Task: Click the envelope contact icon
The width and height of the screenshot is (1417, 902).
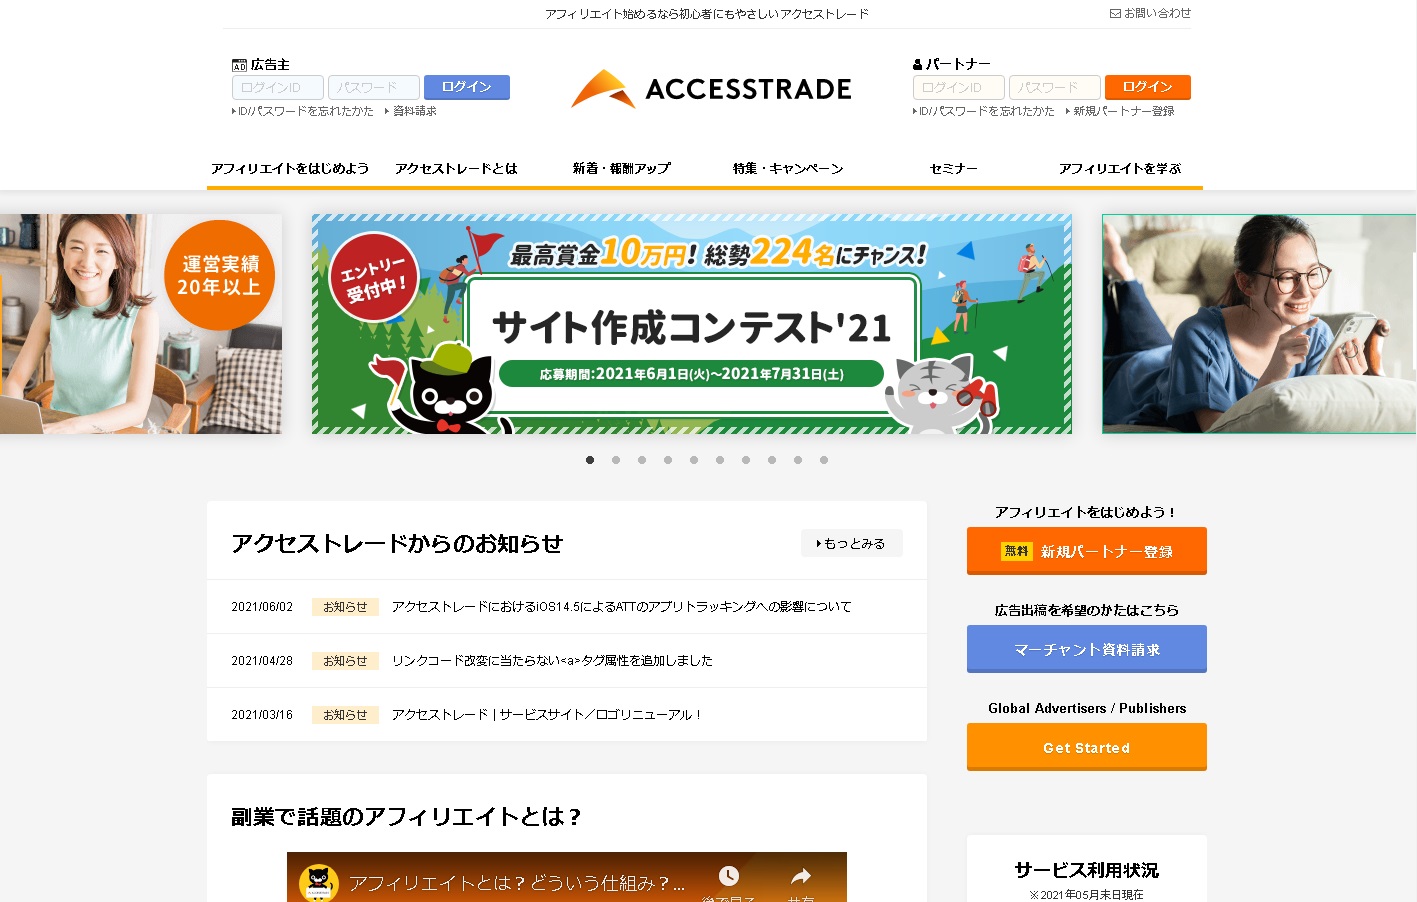Action: tap(1115, 14)
